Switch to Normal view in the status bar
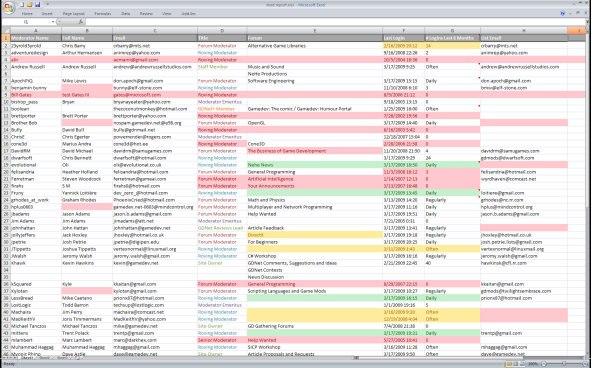 click(x=509, y=364)
